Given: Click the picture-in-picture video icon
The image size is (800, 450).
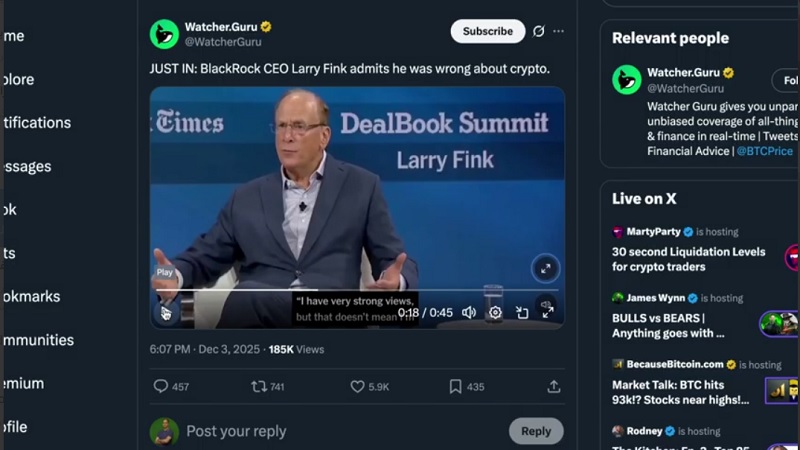Looking at the screenshot, I should pyautogui.click(x=522, y=313).
